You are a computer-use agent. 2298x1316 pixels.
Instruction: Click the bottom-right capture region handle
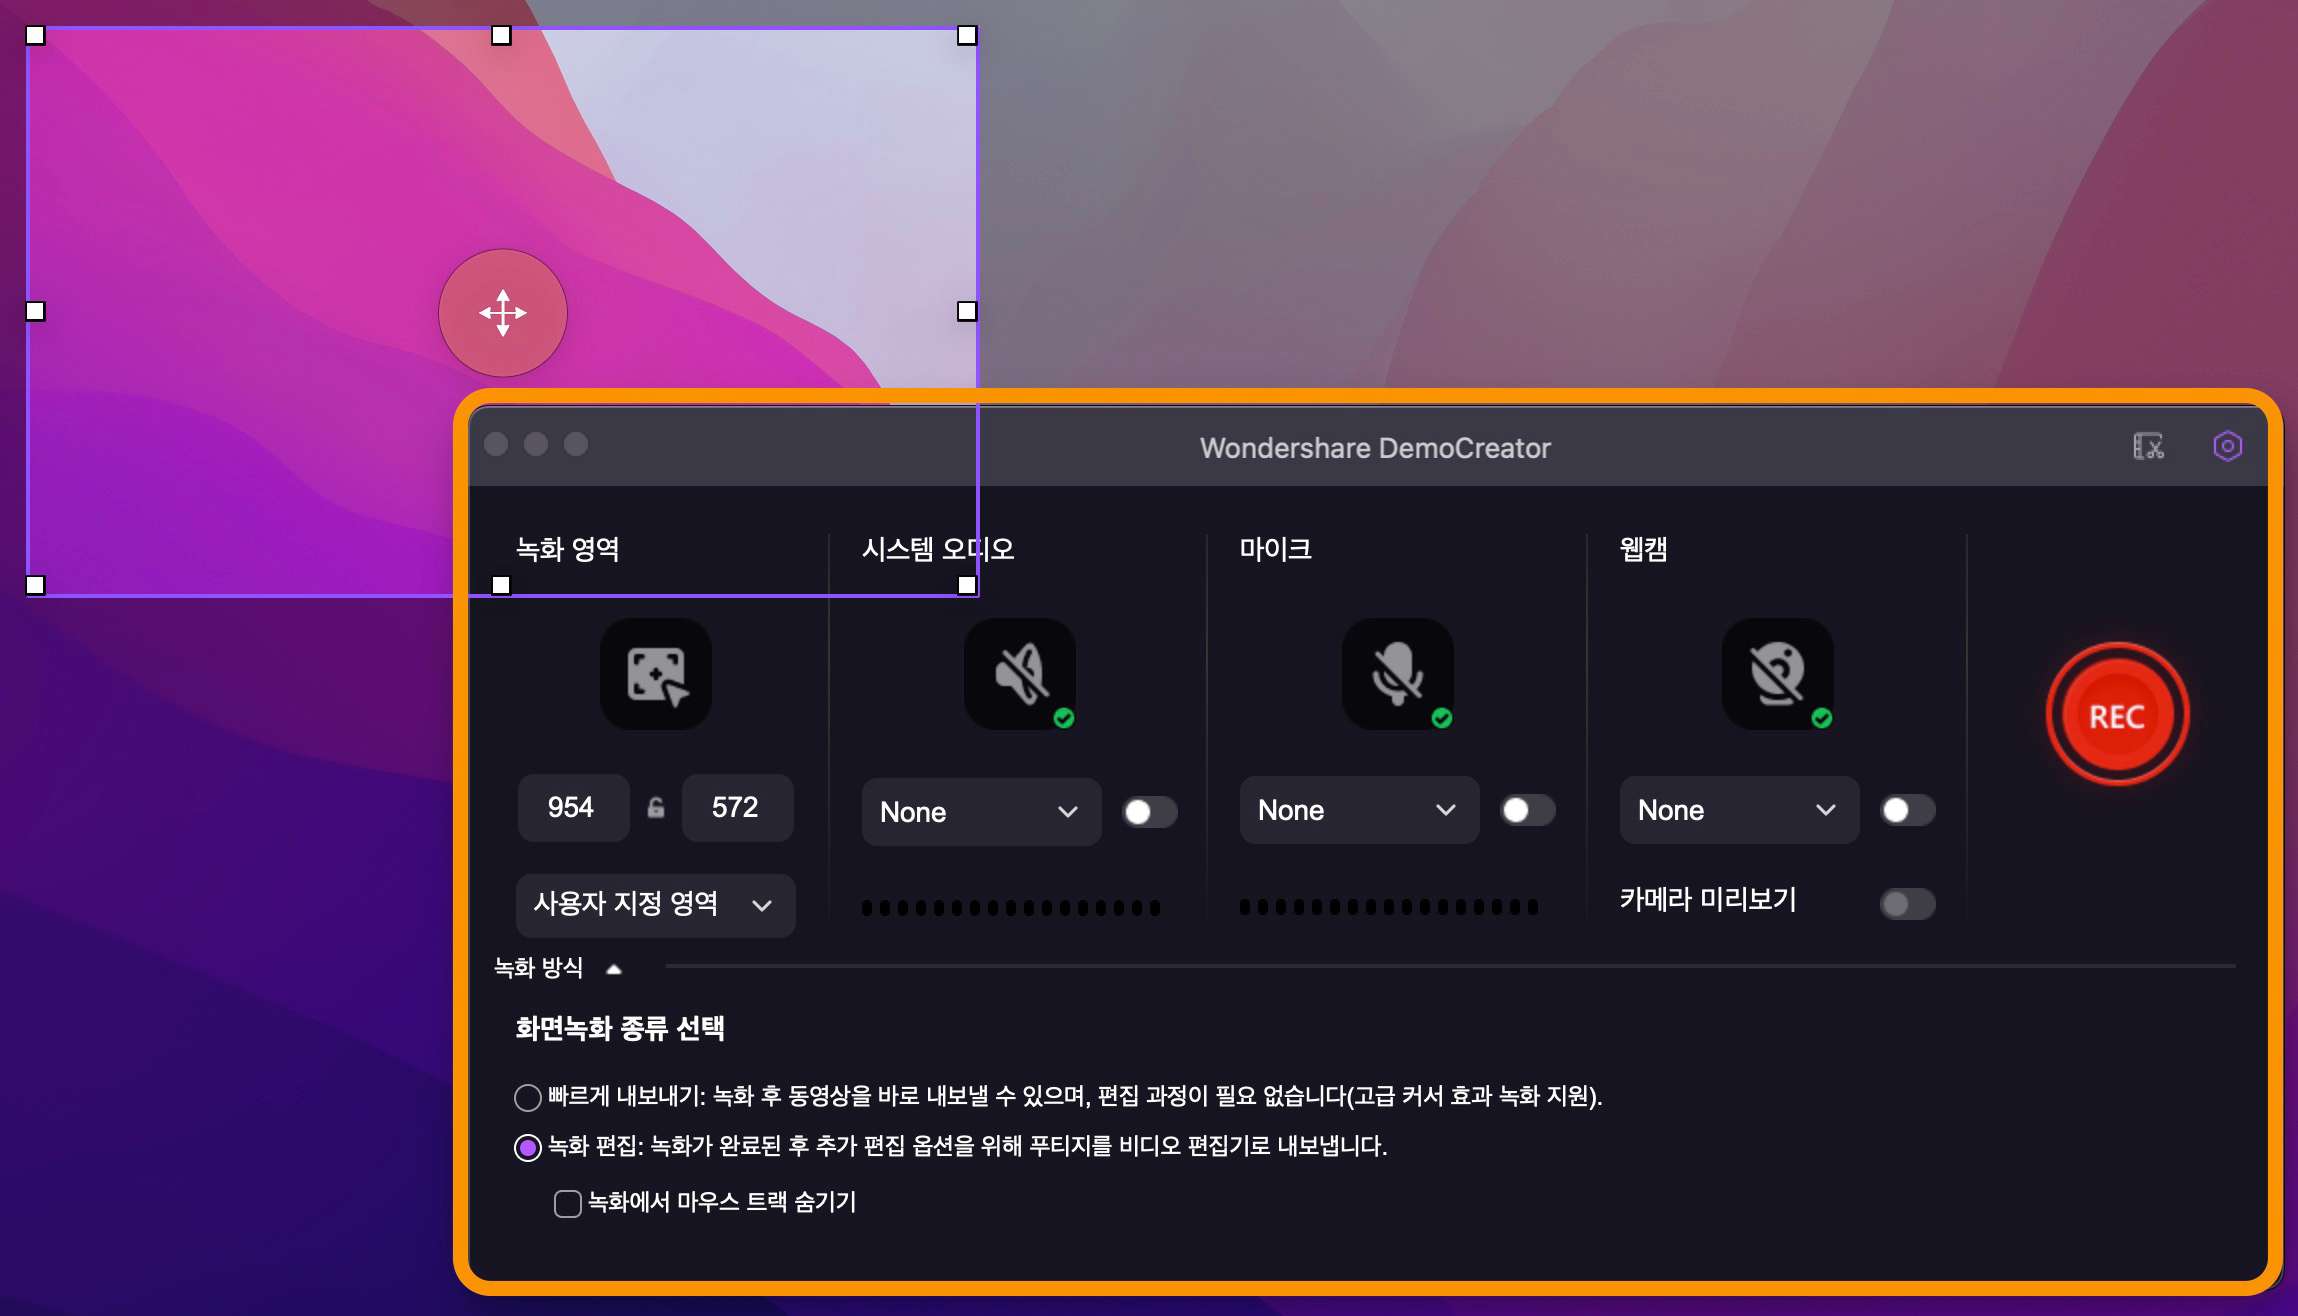(967, 585)
